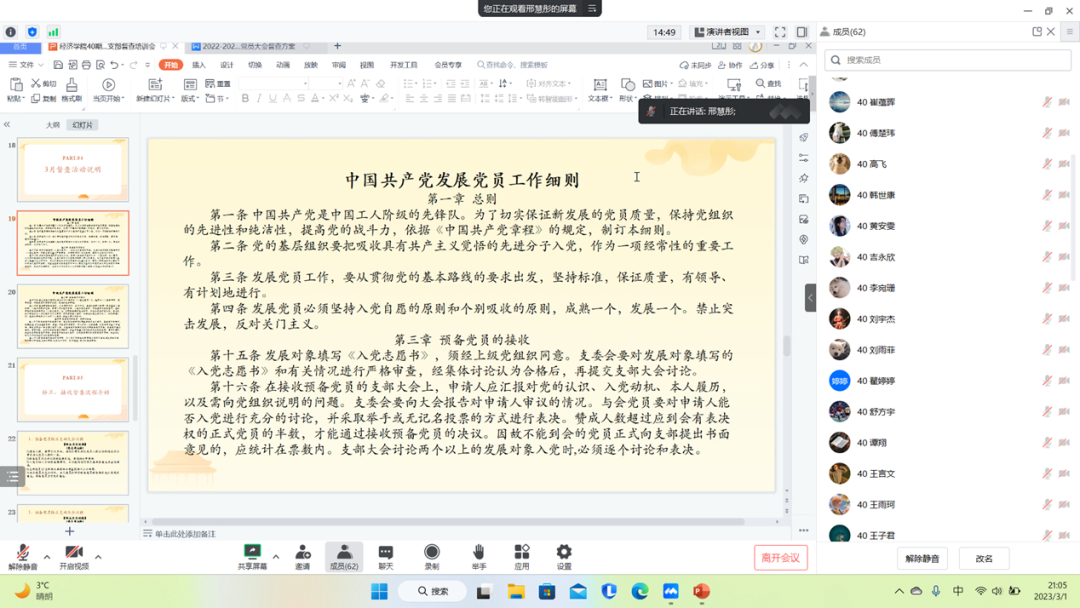Expand audio options arrow beside 解除静音
Viewport: 1080px width, 608px height.
(x=47, y=557)
